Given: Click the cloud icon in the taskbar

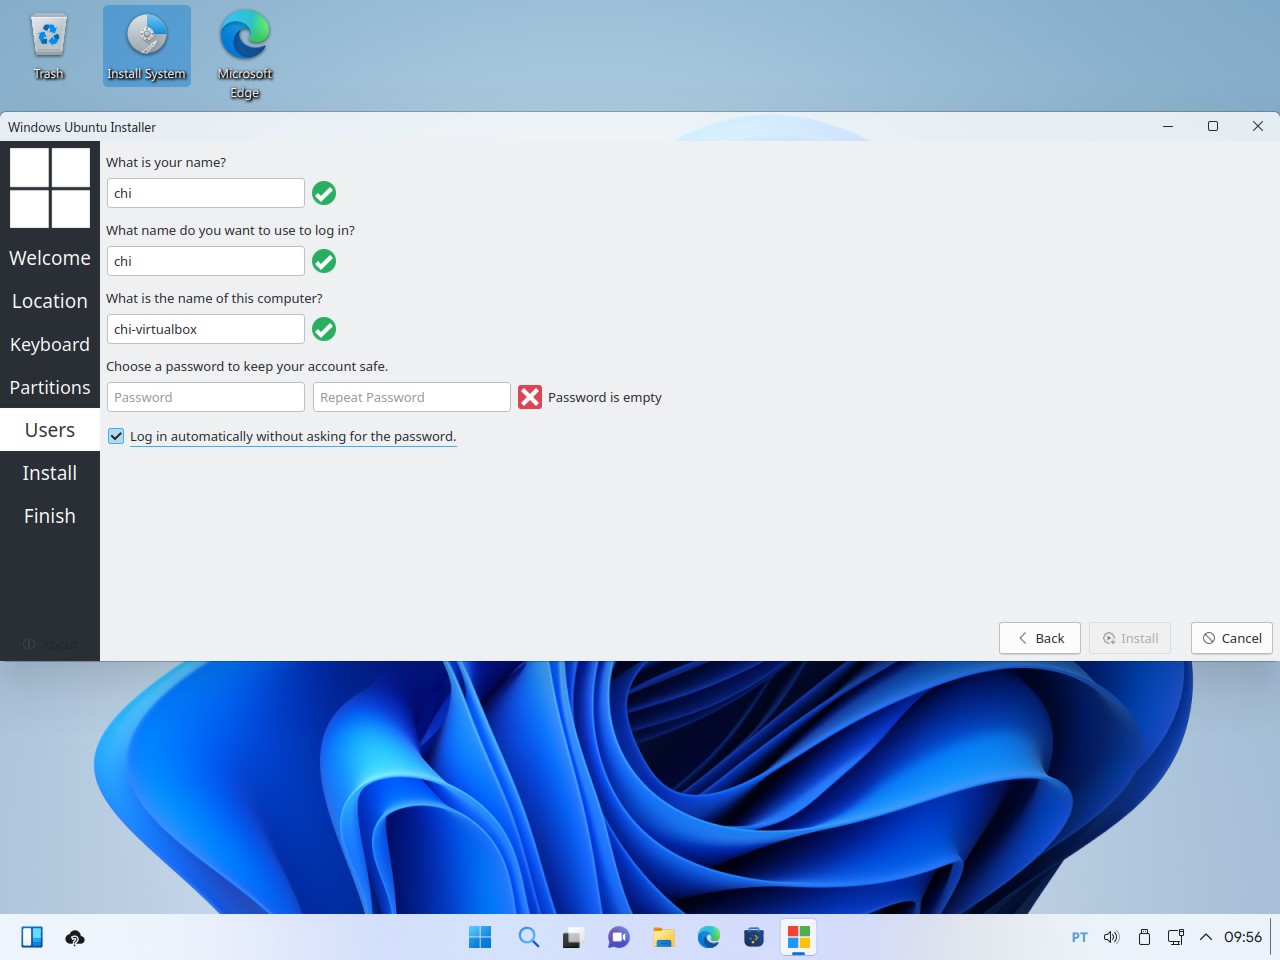Looking at the screenshot, I should tap(75, 937).
